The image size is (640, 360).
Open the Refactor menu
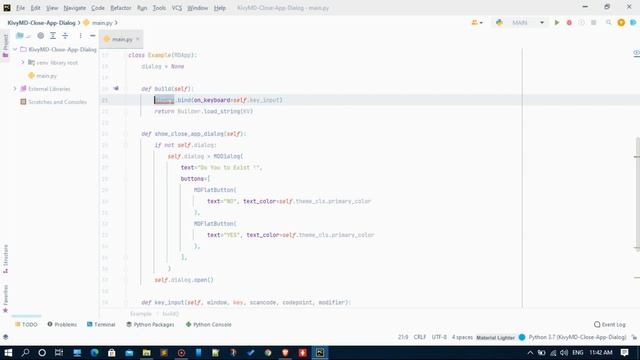(121, 8)
